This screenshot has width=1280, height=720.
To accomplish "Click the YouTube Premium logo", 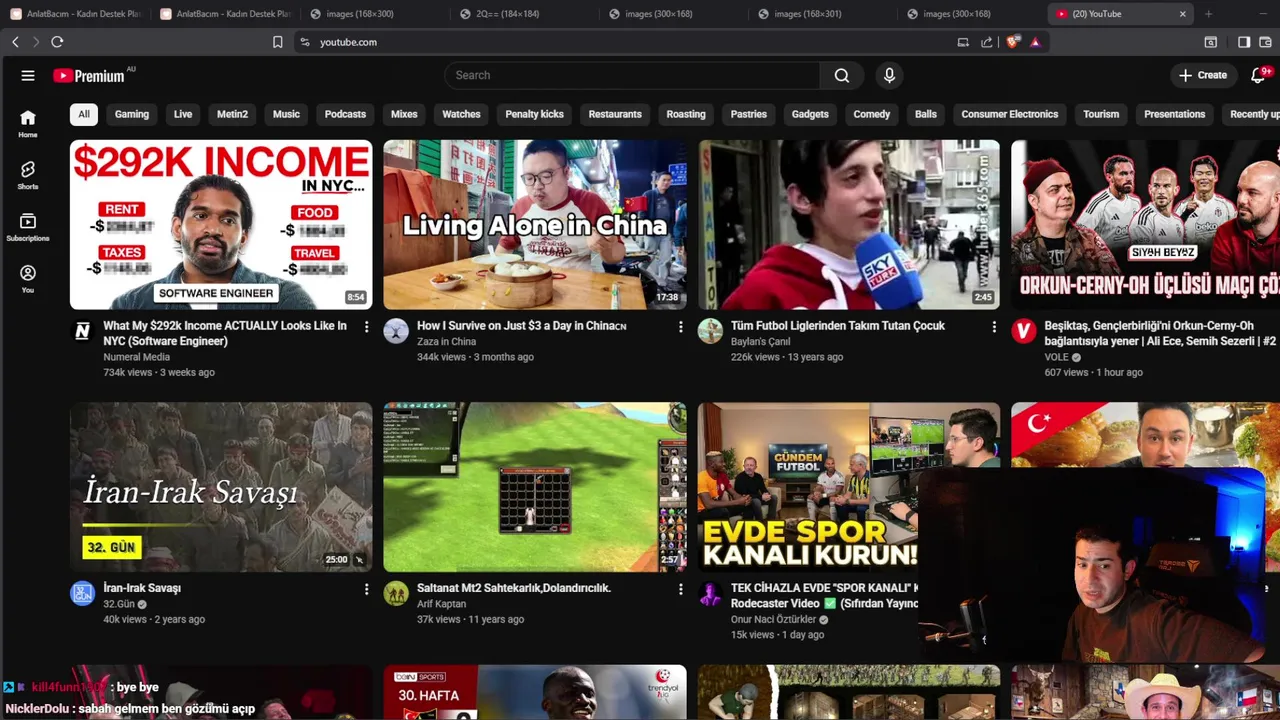I will [90, 75].
